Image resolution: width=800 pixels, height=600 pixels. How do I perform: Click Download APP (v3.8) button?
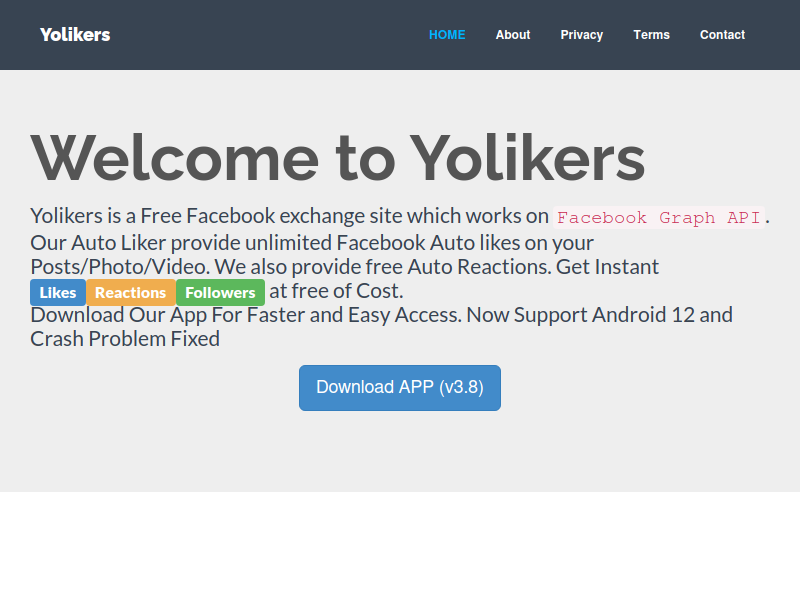pos(400,388)
